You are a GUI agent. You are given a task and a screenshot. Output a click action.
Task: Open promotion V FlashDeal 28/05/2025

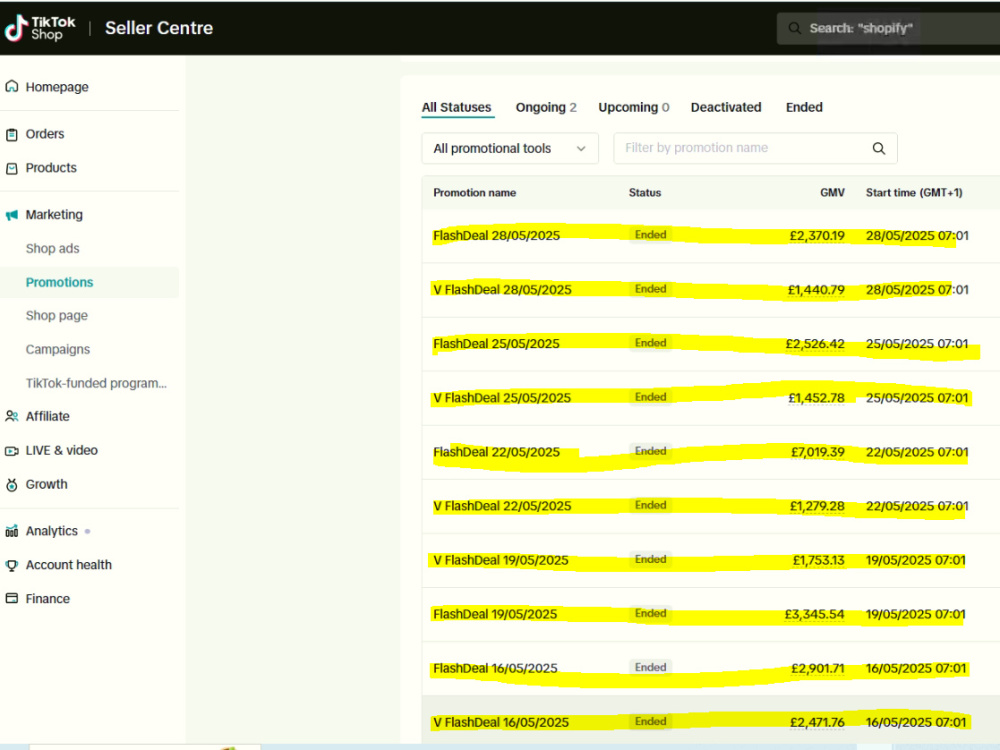502,290
